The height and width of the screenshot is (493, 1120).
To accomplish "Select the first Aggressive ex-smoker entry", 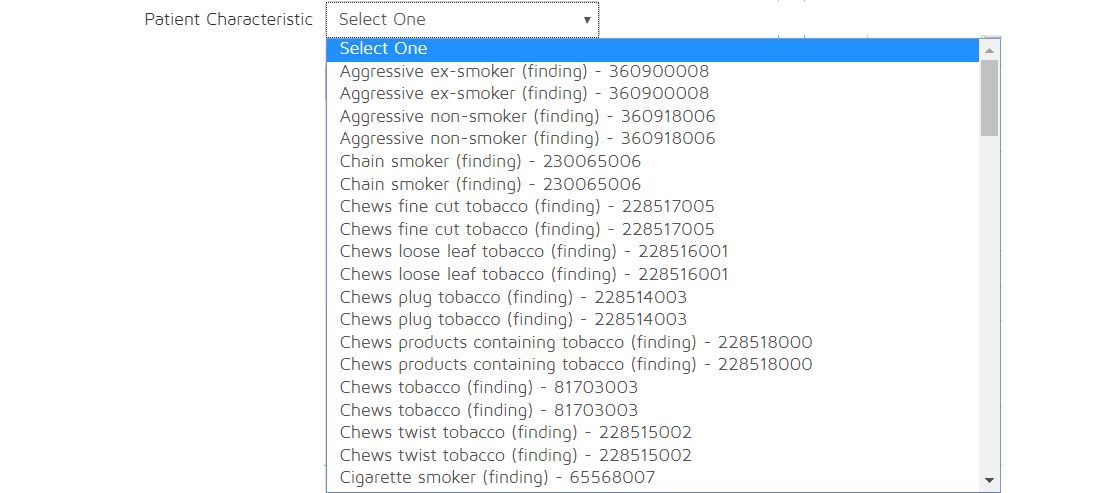I will (x=524, y=71).
